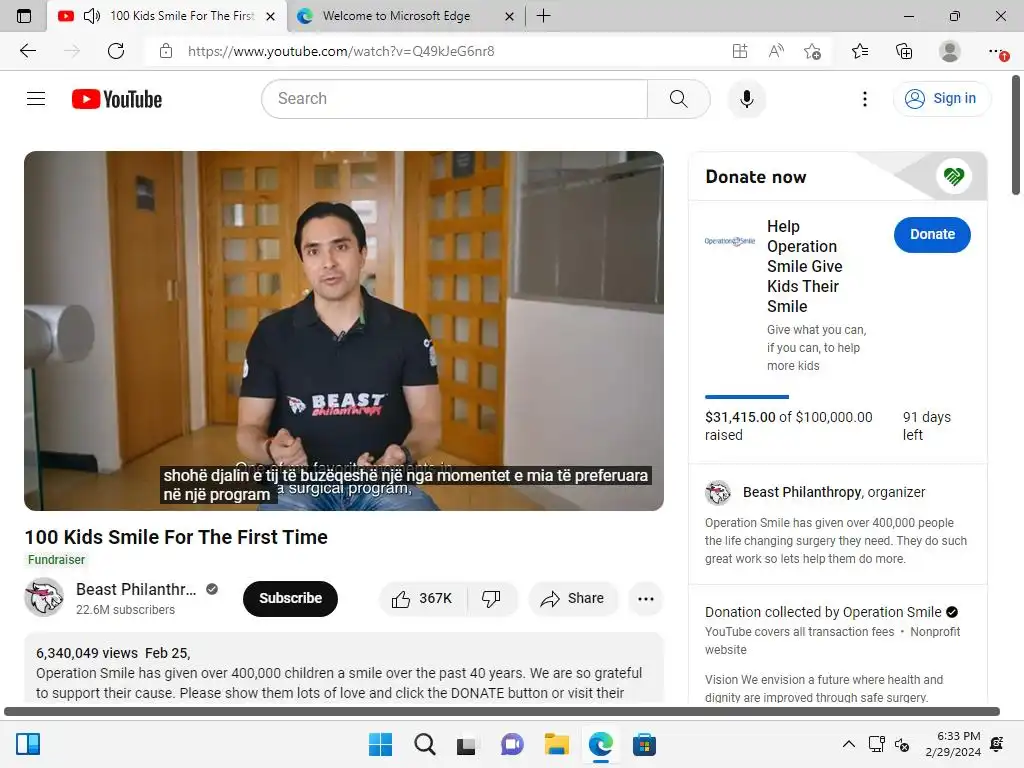Image resolution: width=1024 pixels, height=768 pixels.
Task: View site information lock icon
Action: (166, 51)
